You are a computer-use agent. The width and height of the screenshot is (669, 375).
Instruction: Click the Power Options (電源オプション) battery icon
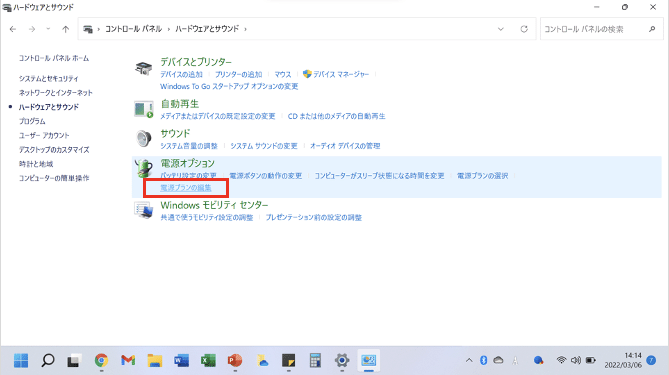pos(144,169)
